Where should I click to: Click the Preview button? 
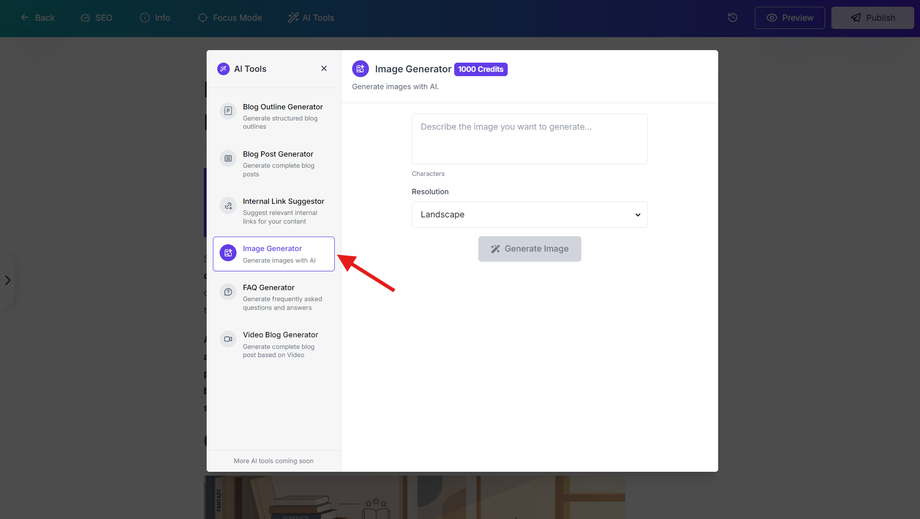789,18
